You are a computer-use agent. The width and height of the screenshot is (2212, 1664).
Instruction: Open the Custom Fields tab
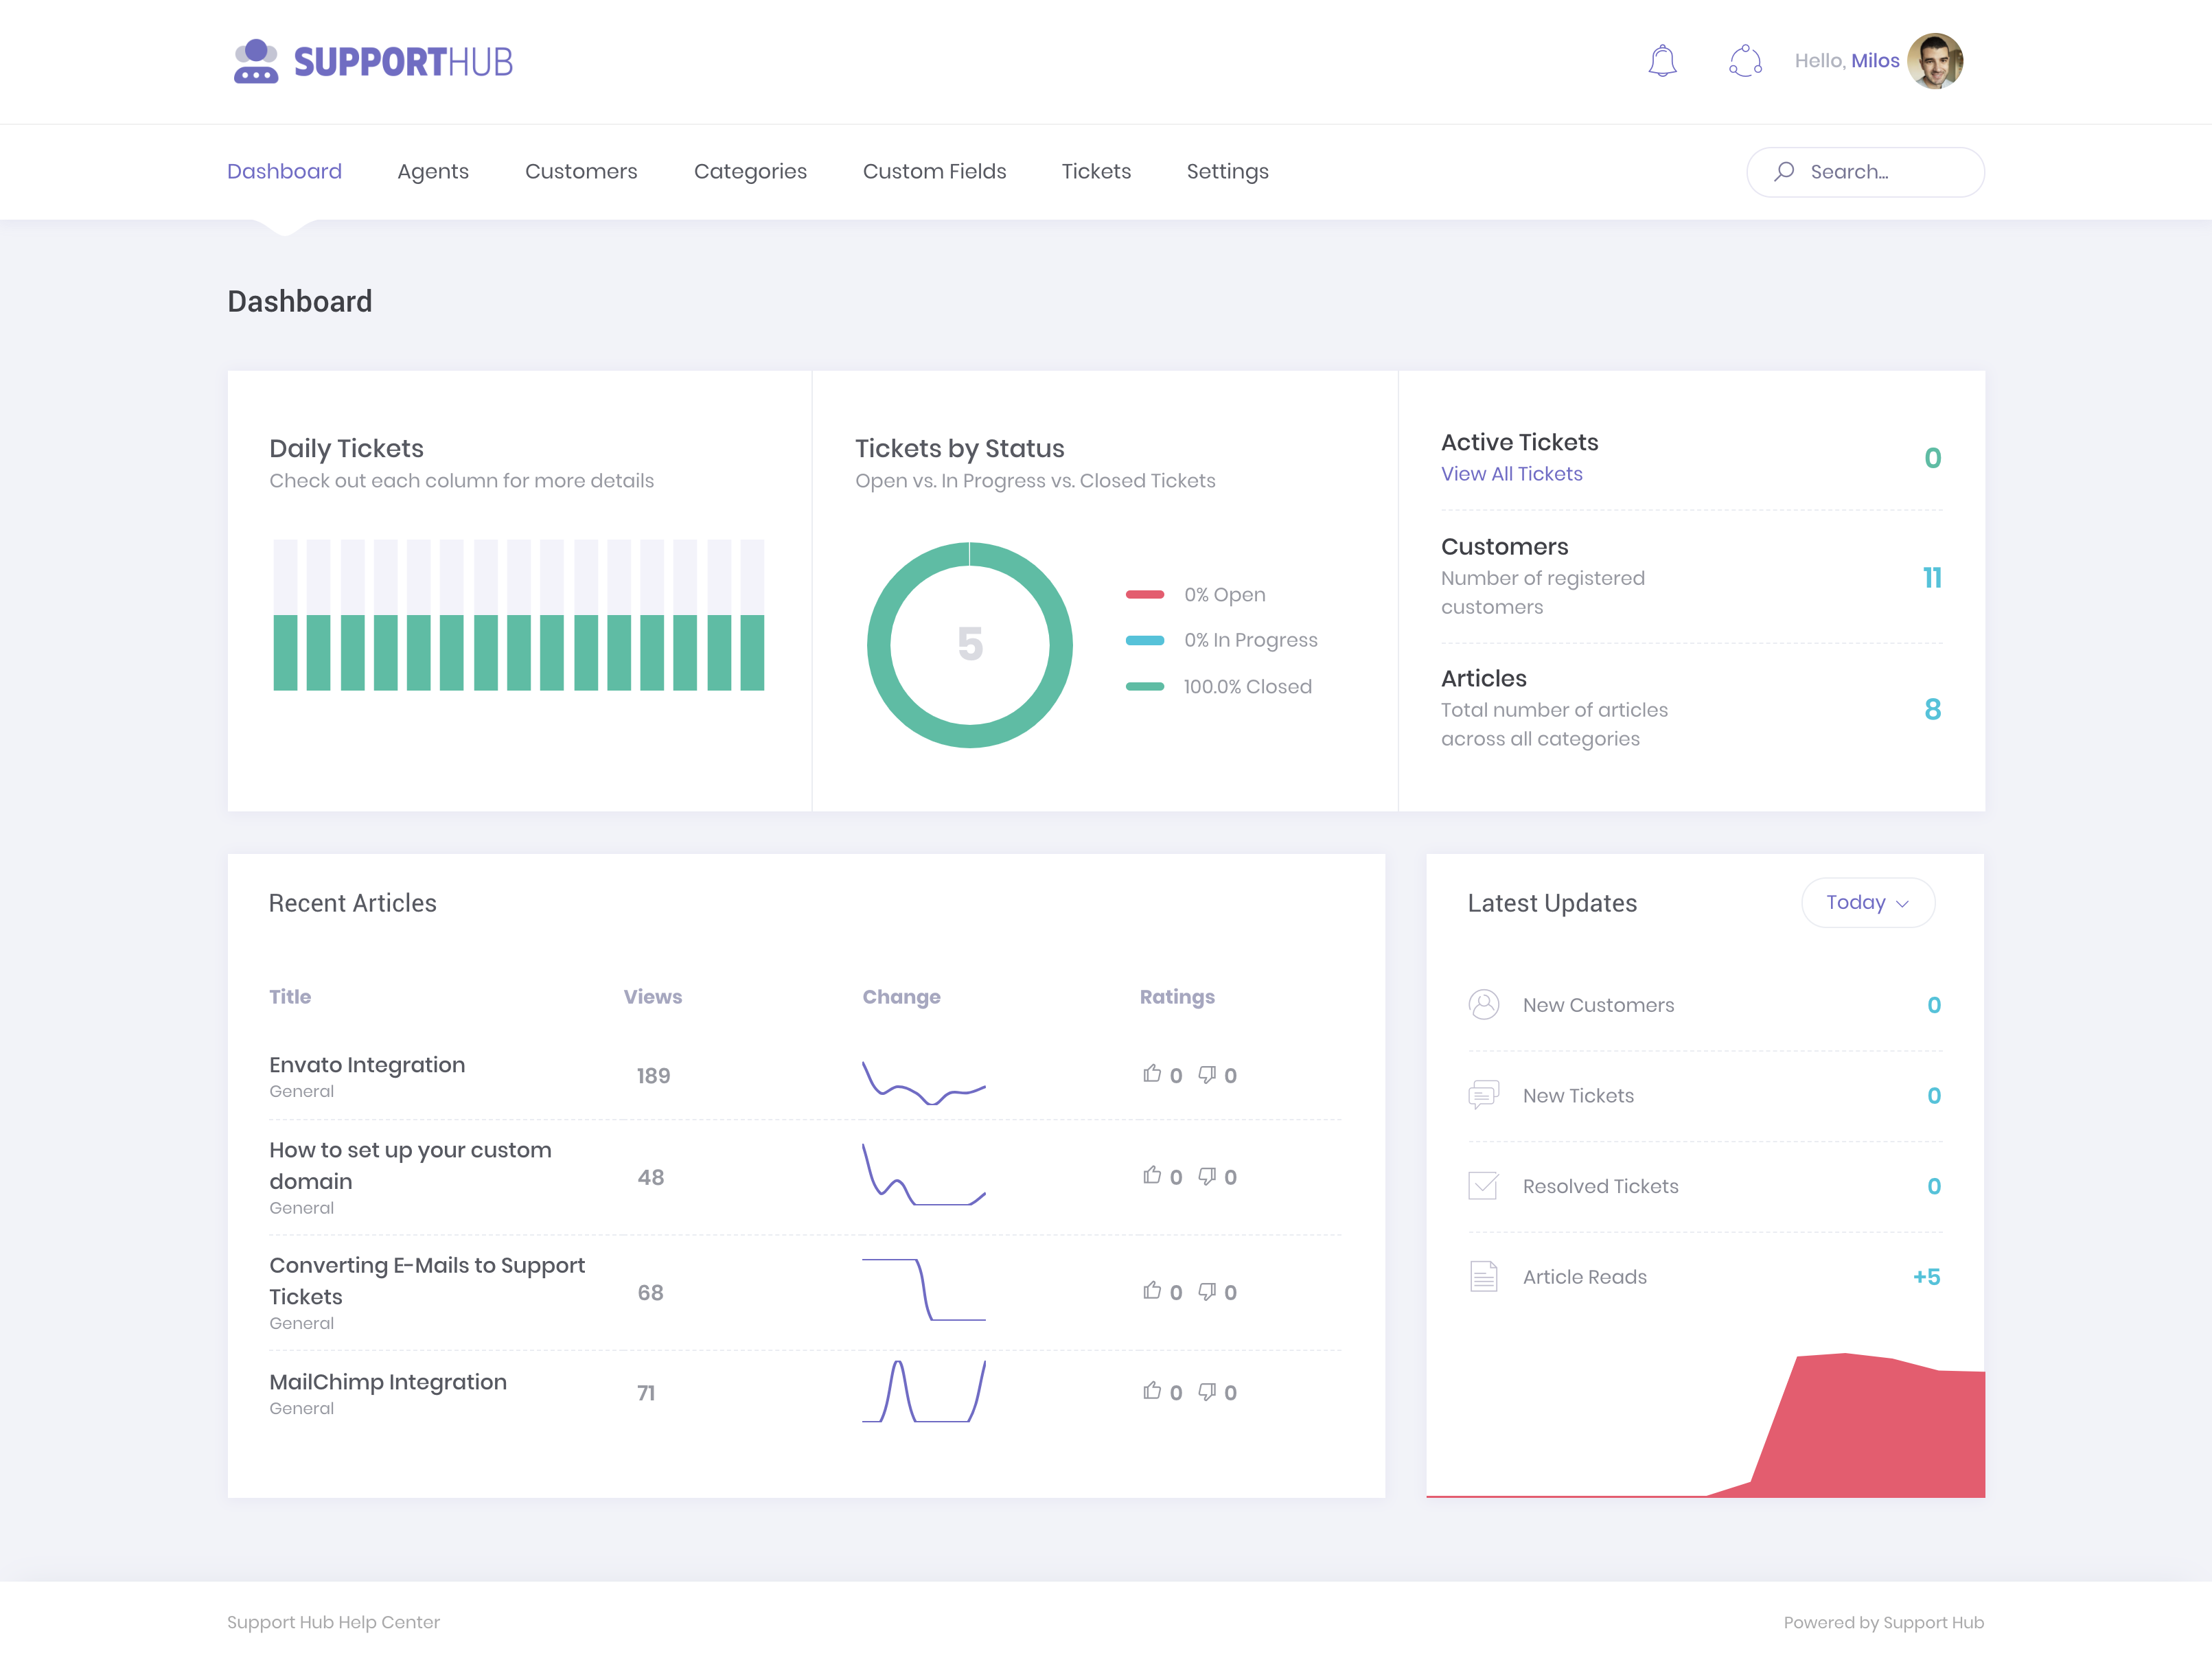click(934, 171)
